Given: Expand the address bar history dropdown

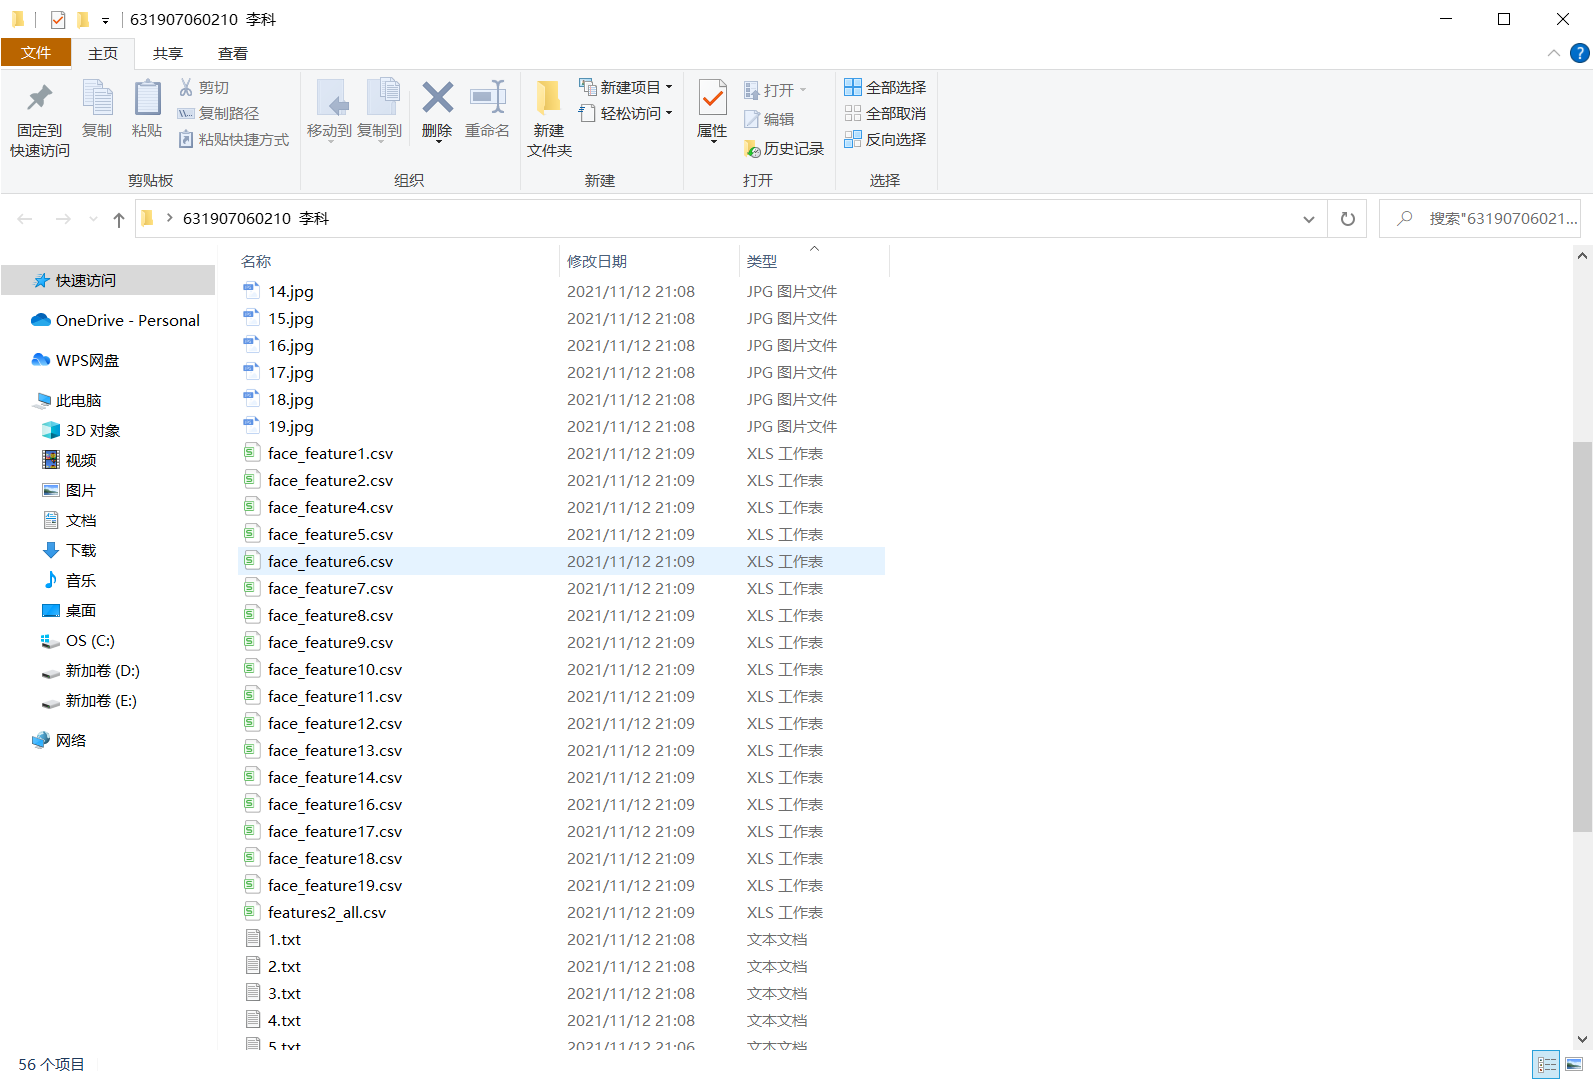Looking at the screenshot, I should [x=1309, y=219].
